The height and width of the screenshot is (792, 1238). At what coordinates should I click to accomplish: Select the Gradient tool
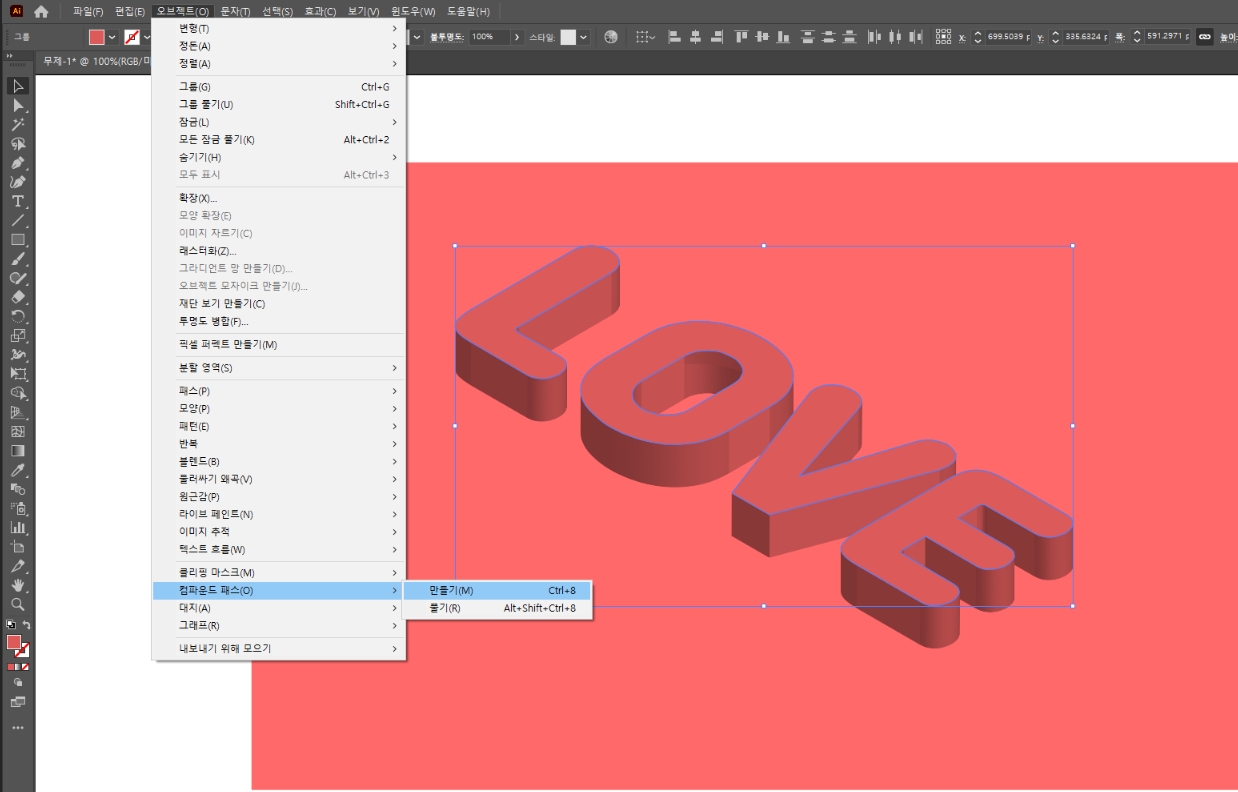[18, 450]
